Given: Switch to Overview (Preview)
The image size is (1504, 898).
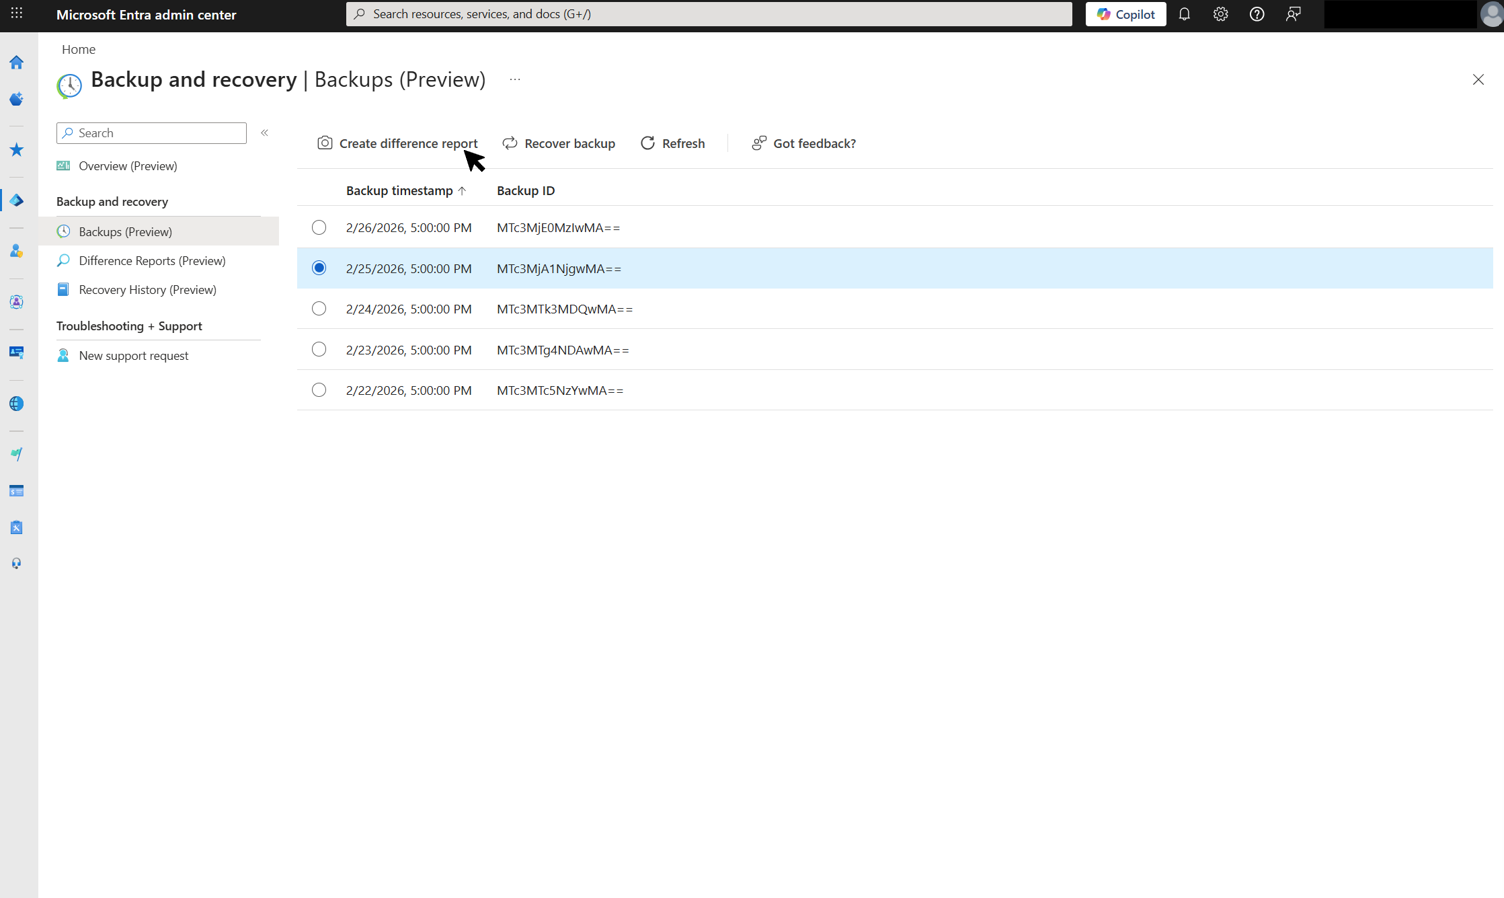Looking at the screenshot, I should (x=128, y=165).
